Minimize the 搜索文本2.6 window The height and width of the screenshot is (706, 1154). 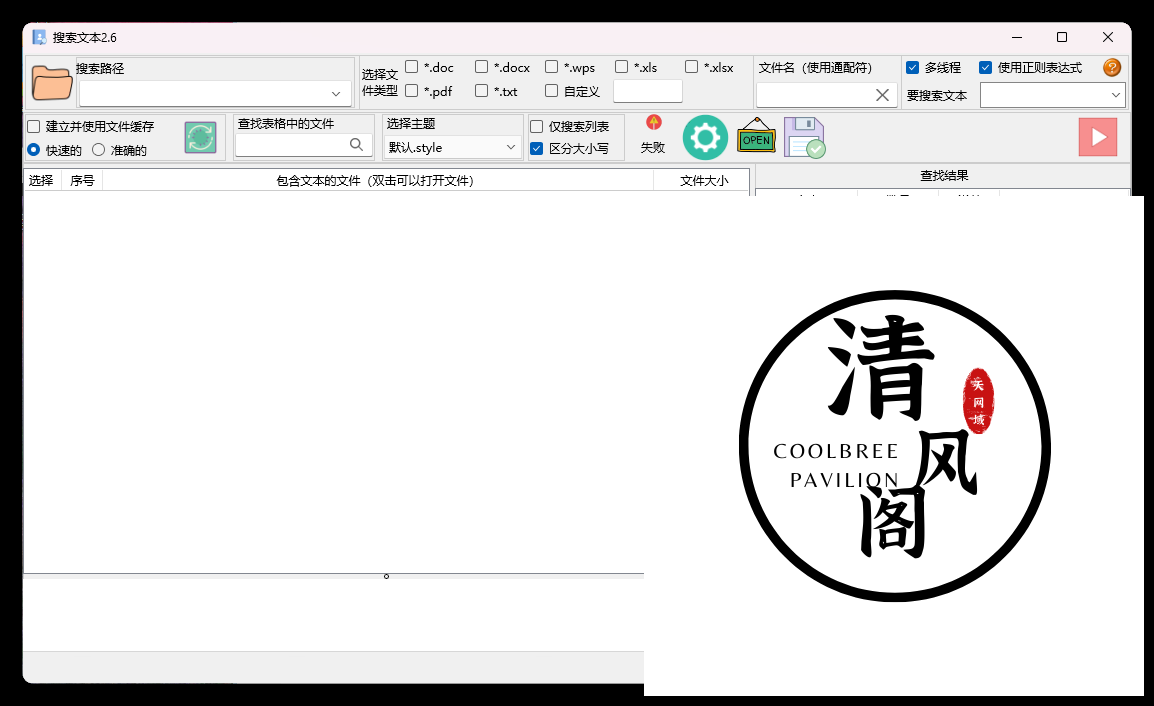point(1017,38)
